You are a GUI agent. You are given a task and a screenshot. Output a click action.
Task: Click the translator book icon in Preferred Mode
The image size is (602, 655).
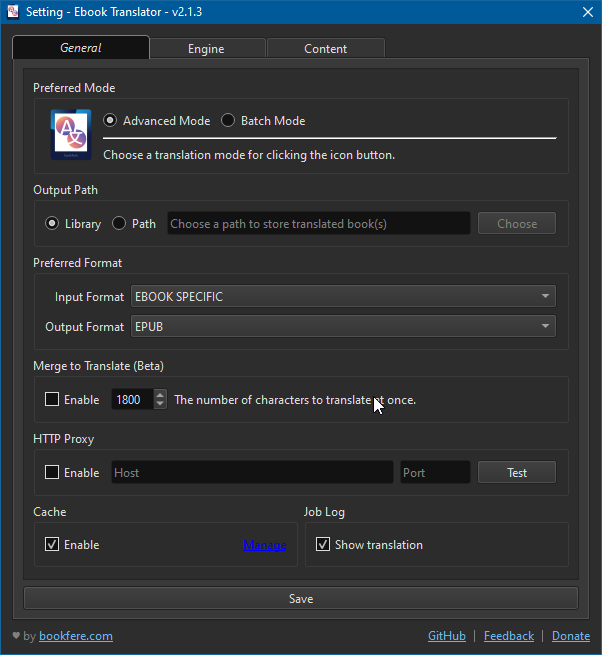pyautogui.click(x=71, y=135)
